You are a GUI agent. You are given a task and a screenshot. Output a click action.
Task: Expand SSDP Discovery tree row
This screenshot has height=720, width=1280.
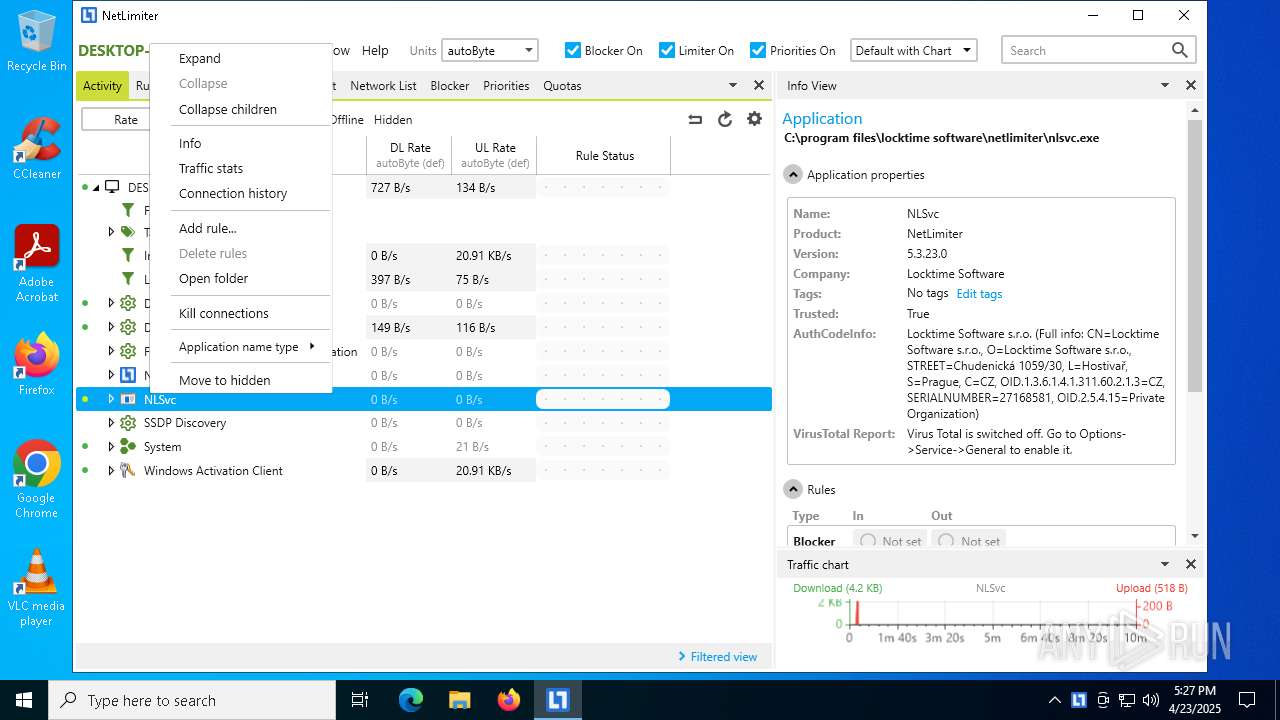[111, 423]
